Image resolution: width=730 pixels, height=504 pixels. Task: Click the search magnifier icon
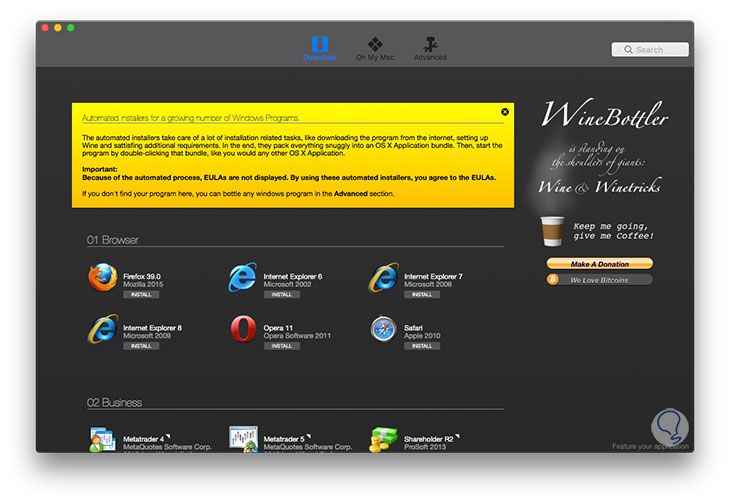(x=628, y=49)
